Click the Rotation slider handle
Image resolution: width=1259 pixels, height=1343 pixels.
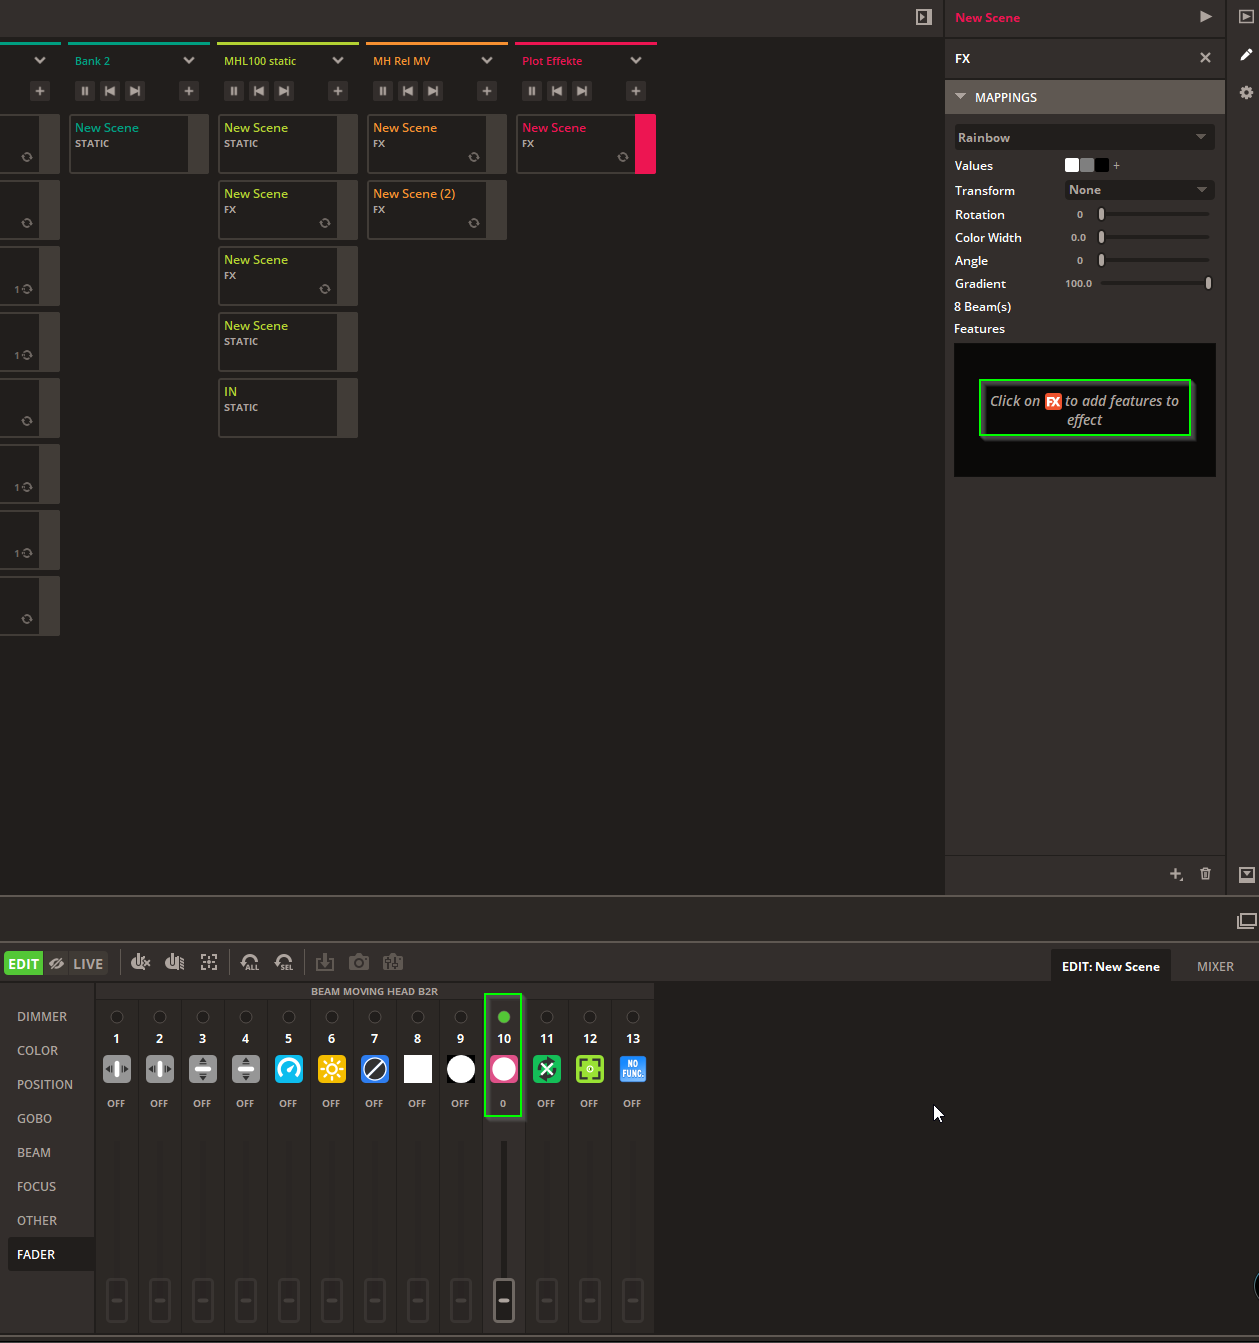(1101, 214)
